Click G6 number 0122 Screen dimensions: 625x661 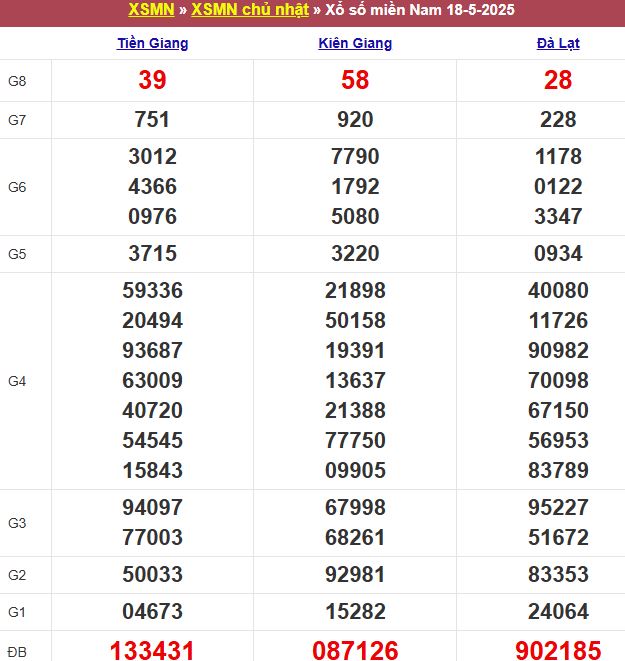click(558, 186)
